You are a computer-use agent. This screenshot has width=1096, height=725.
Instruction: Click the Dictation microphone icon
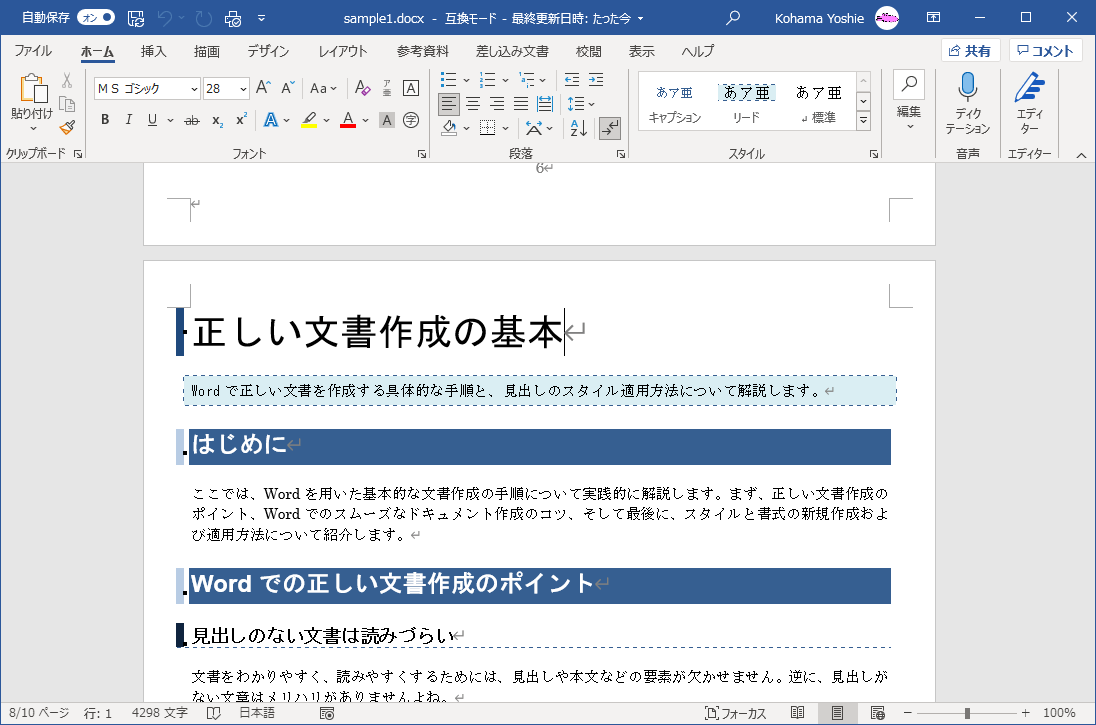[967, 86]
